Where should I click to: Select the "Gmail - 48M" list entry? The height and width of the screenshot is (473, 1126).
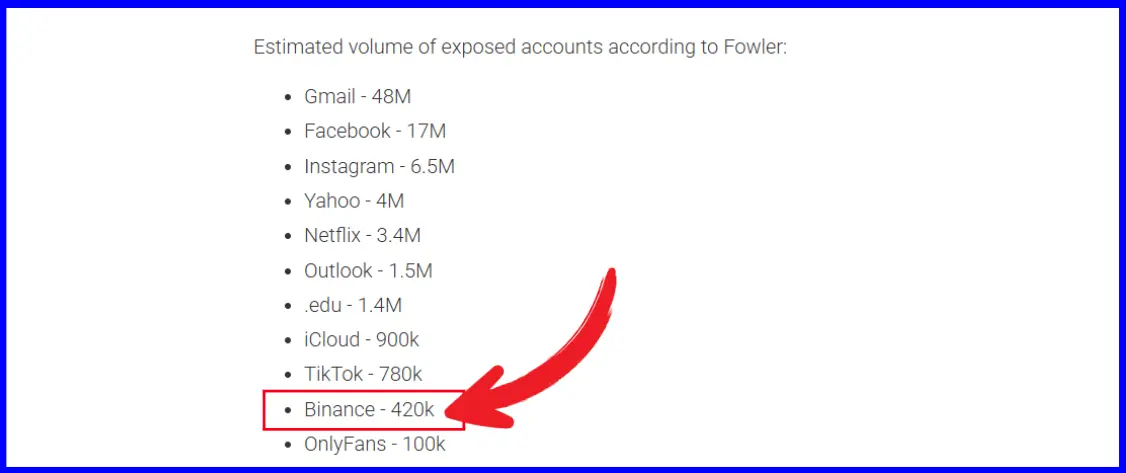pos(358,97)
